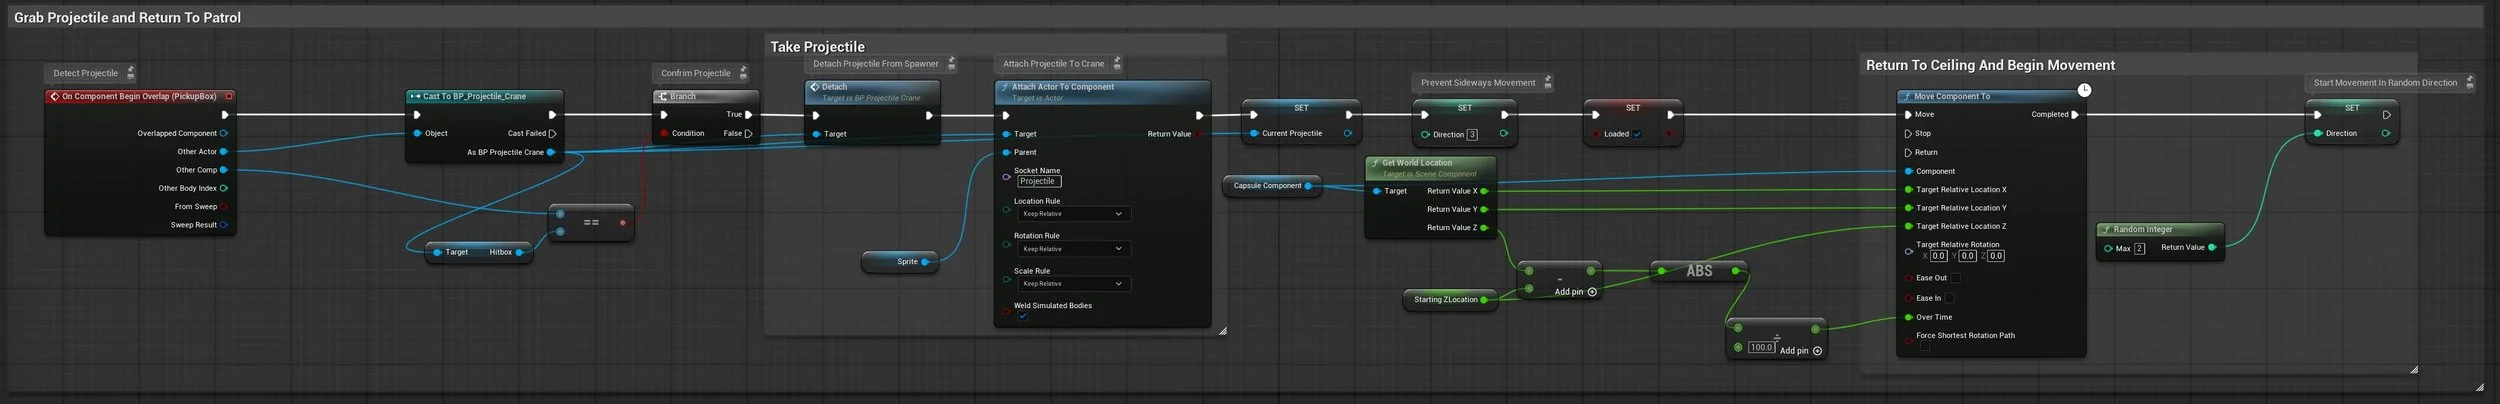Image resolution: width=2500 pixels, height=404 pixels.
Task: Open the Location Rule dropdown
Action: click(1074, 214)
